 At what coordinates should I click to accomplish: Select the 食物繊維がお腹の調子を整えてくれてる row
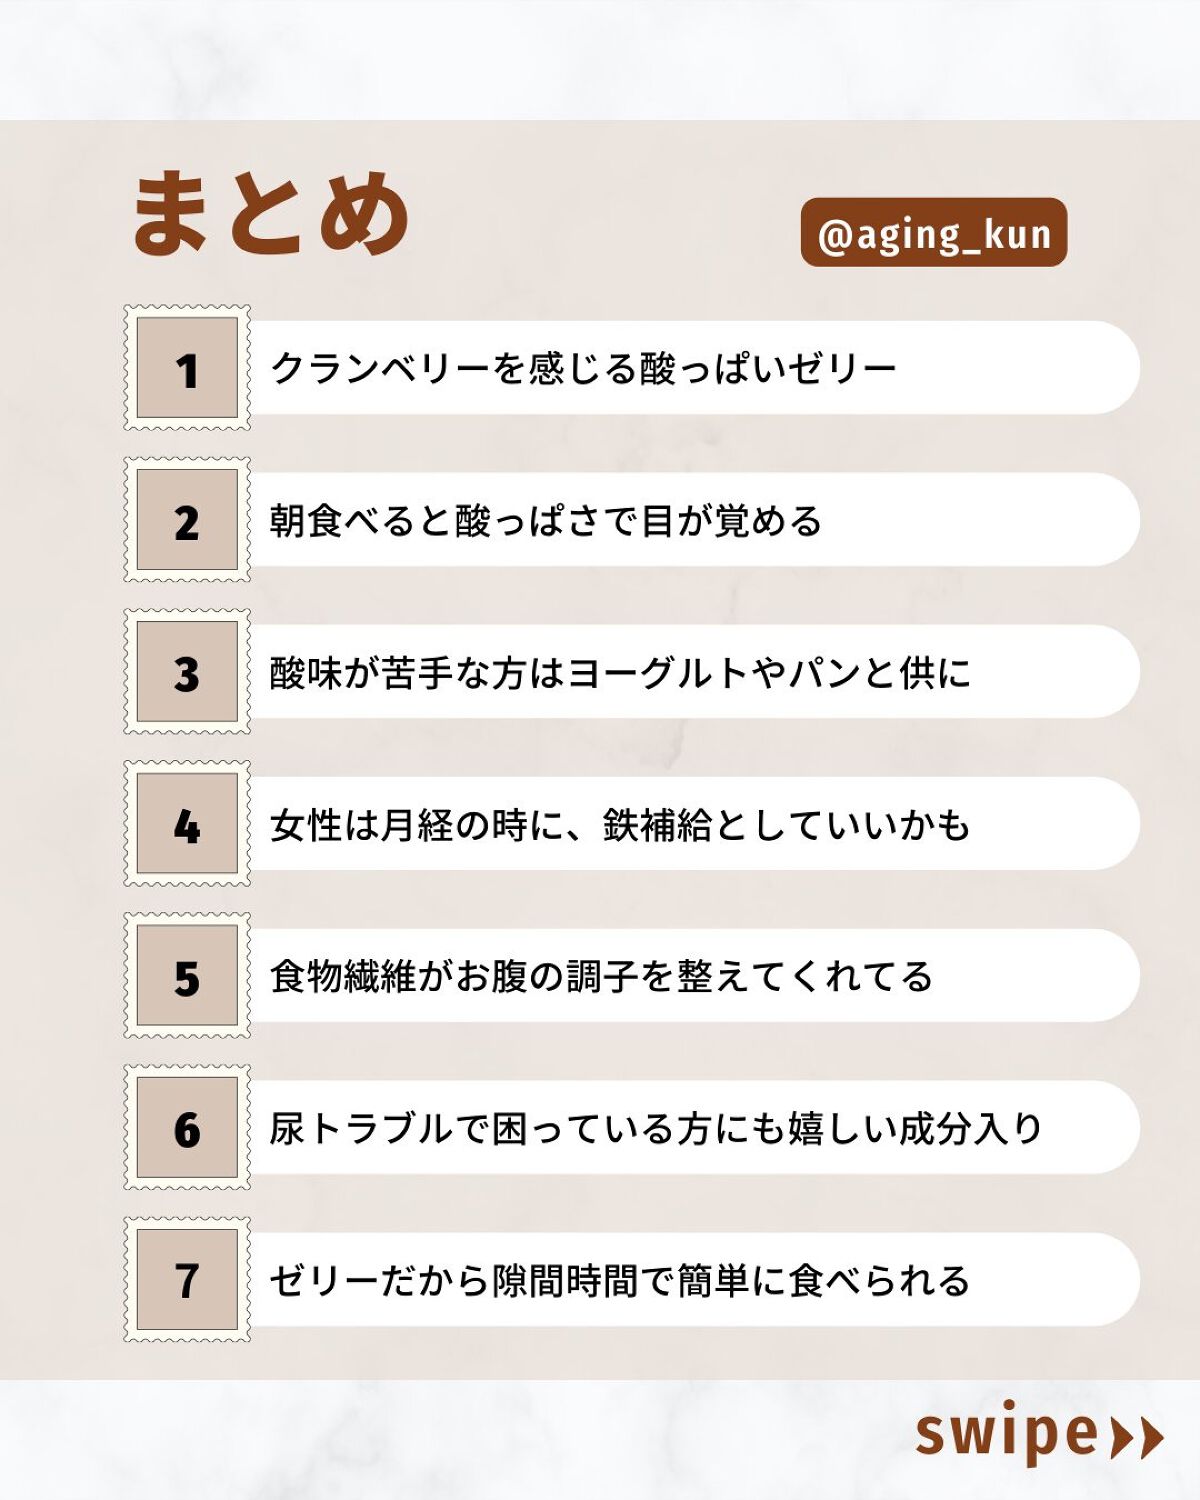tap(690, 976)
